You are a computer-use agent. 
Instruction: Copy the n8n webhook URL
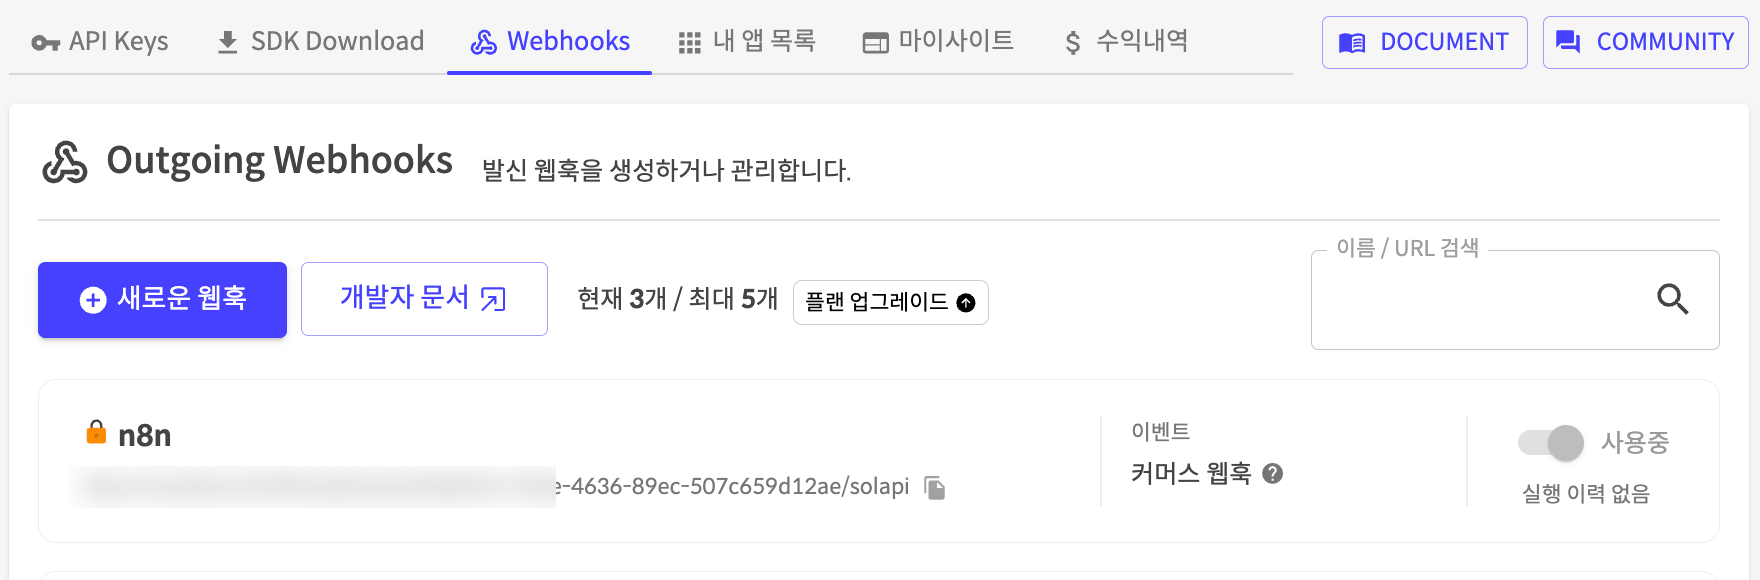(935, 488)
